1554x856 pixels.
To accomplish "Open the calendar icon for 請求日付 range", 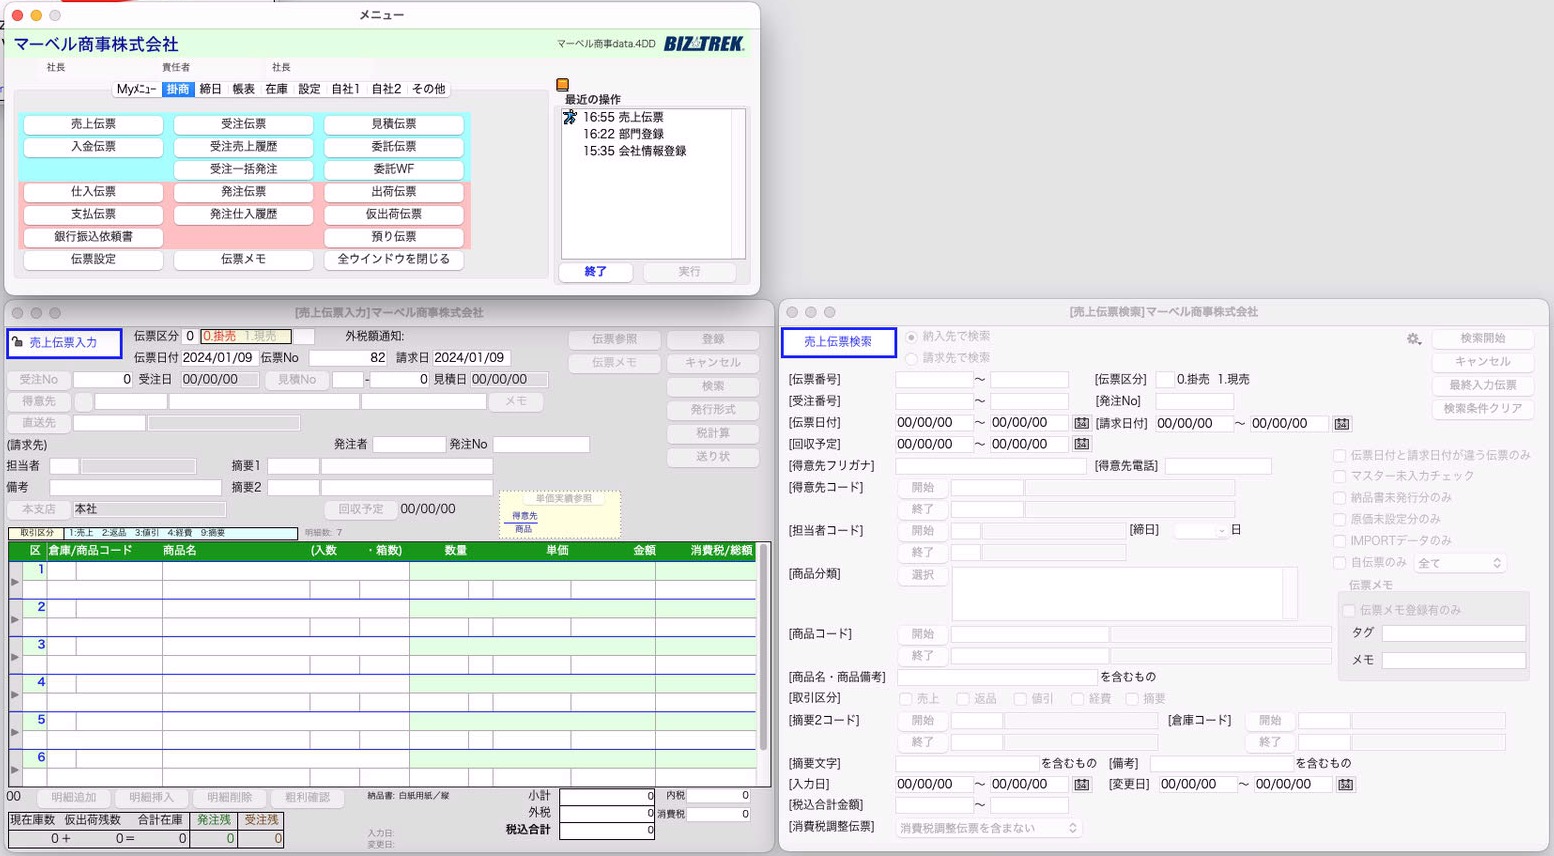I will (x=1341, y=424).
